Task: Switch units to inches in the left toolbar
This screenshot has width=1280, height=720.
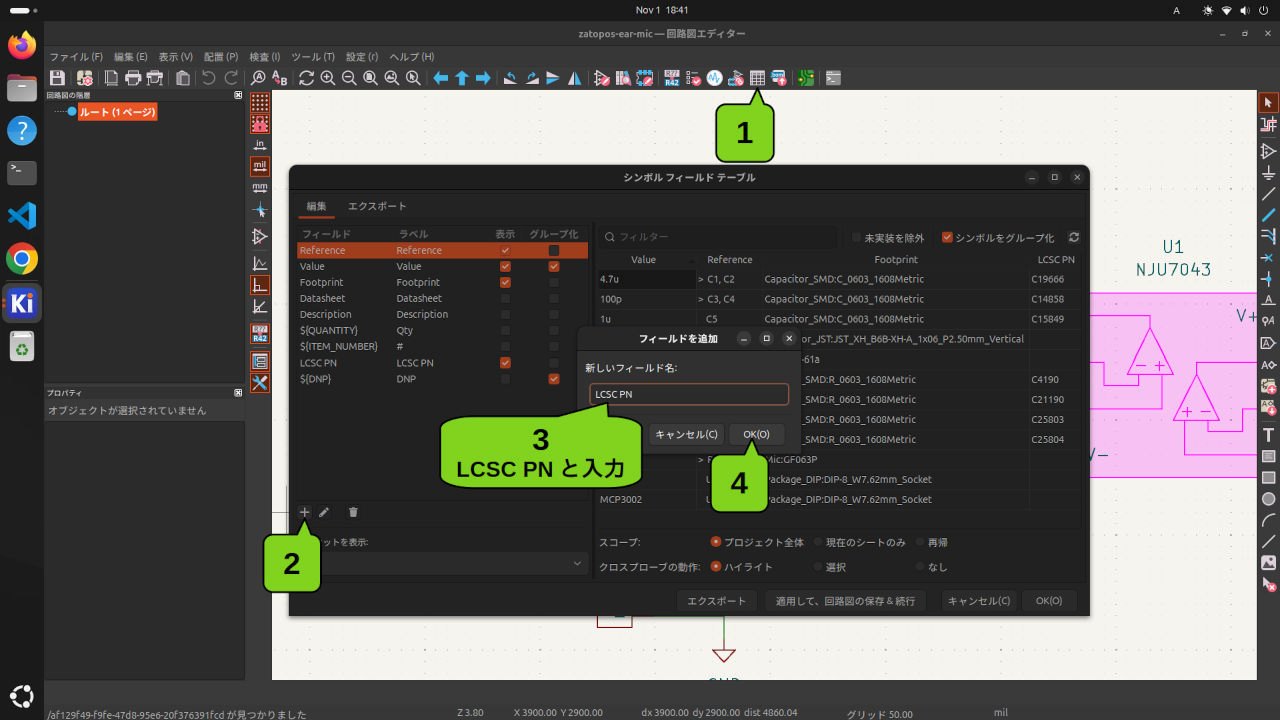Action: (x=260, y=145)
